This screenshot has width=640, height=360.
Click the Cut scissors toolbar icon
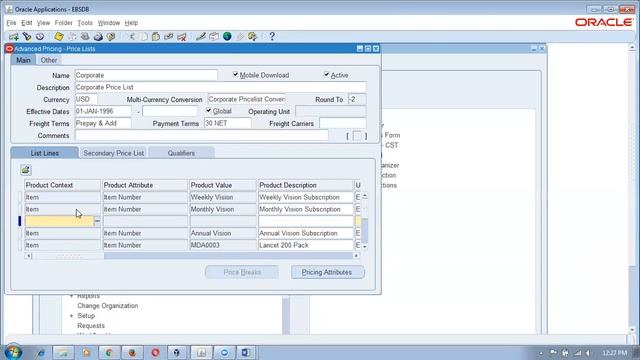coord(131,37)
